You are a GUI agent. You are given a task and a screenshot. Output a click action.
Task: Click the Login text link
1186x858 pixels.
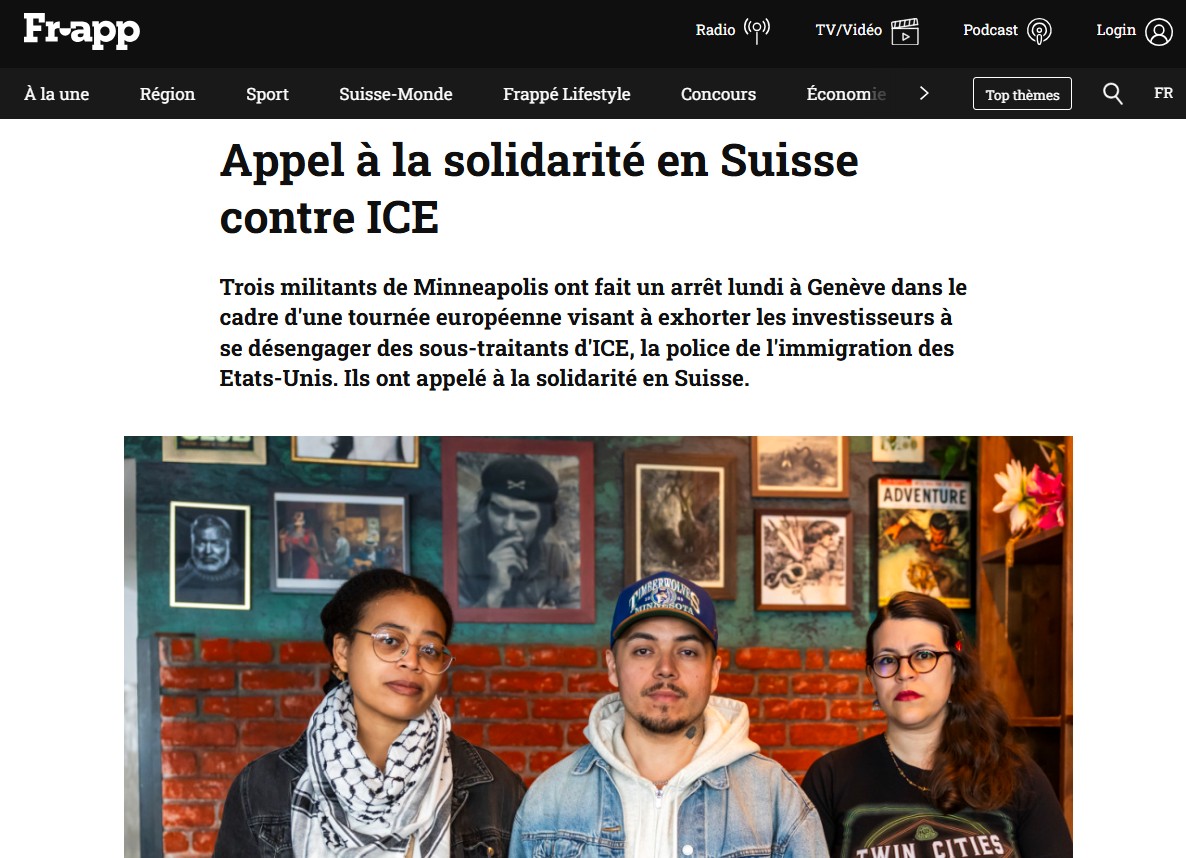tap(1116, 30)
